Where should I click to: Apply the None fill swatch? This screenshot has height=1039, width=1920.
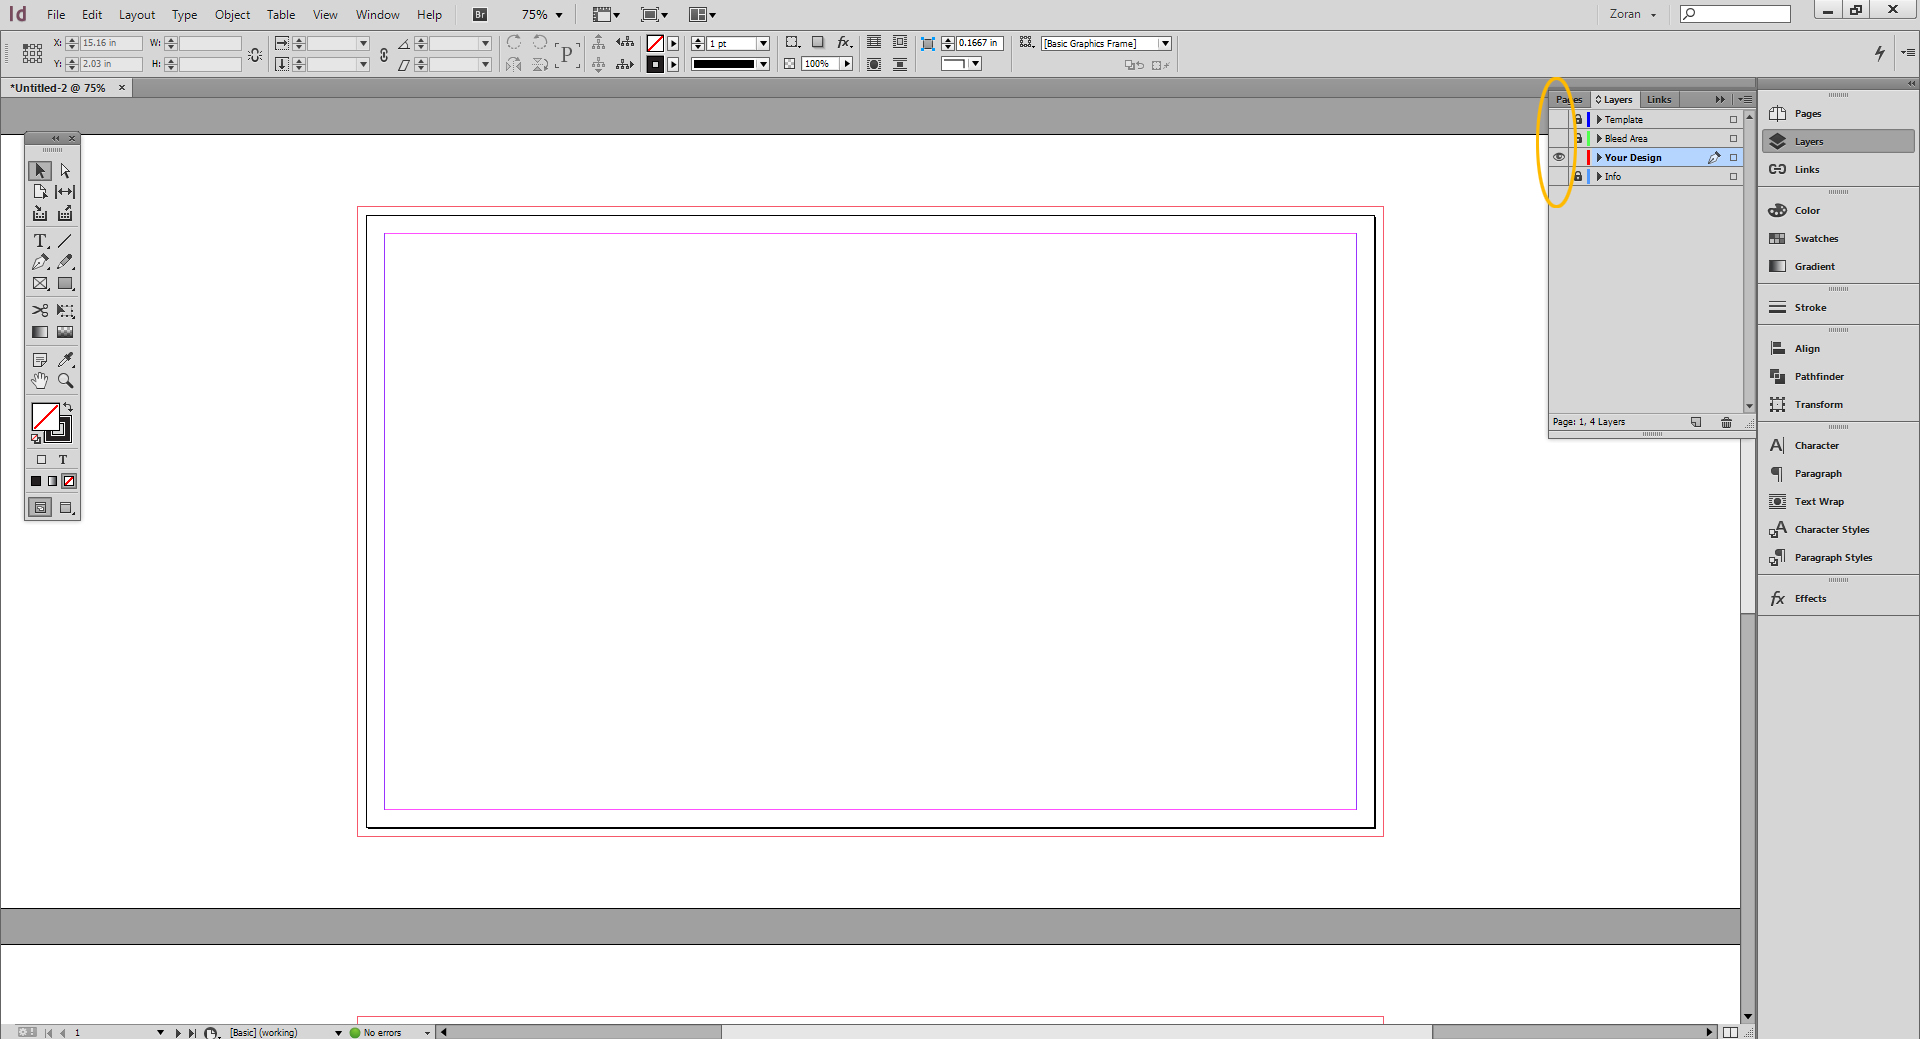(68, 481)
